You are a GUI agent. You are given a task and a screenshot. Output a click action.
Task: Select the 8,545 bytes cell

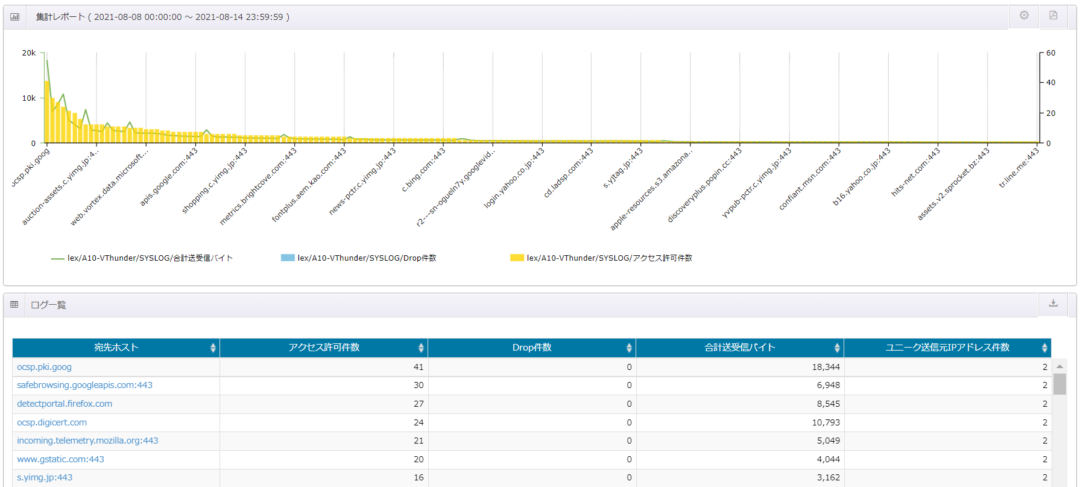pos(740,404)
